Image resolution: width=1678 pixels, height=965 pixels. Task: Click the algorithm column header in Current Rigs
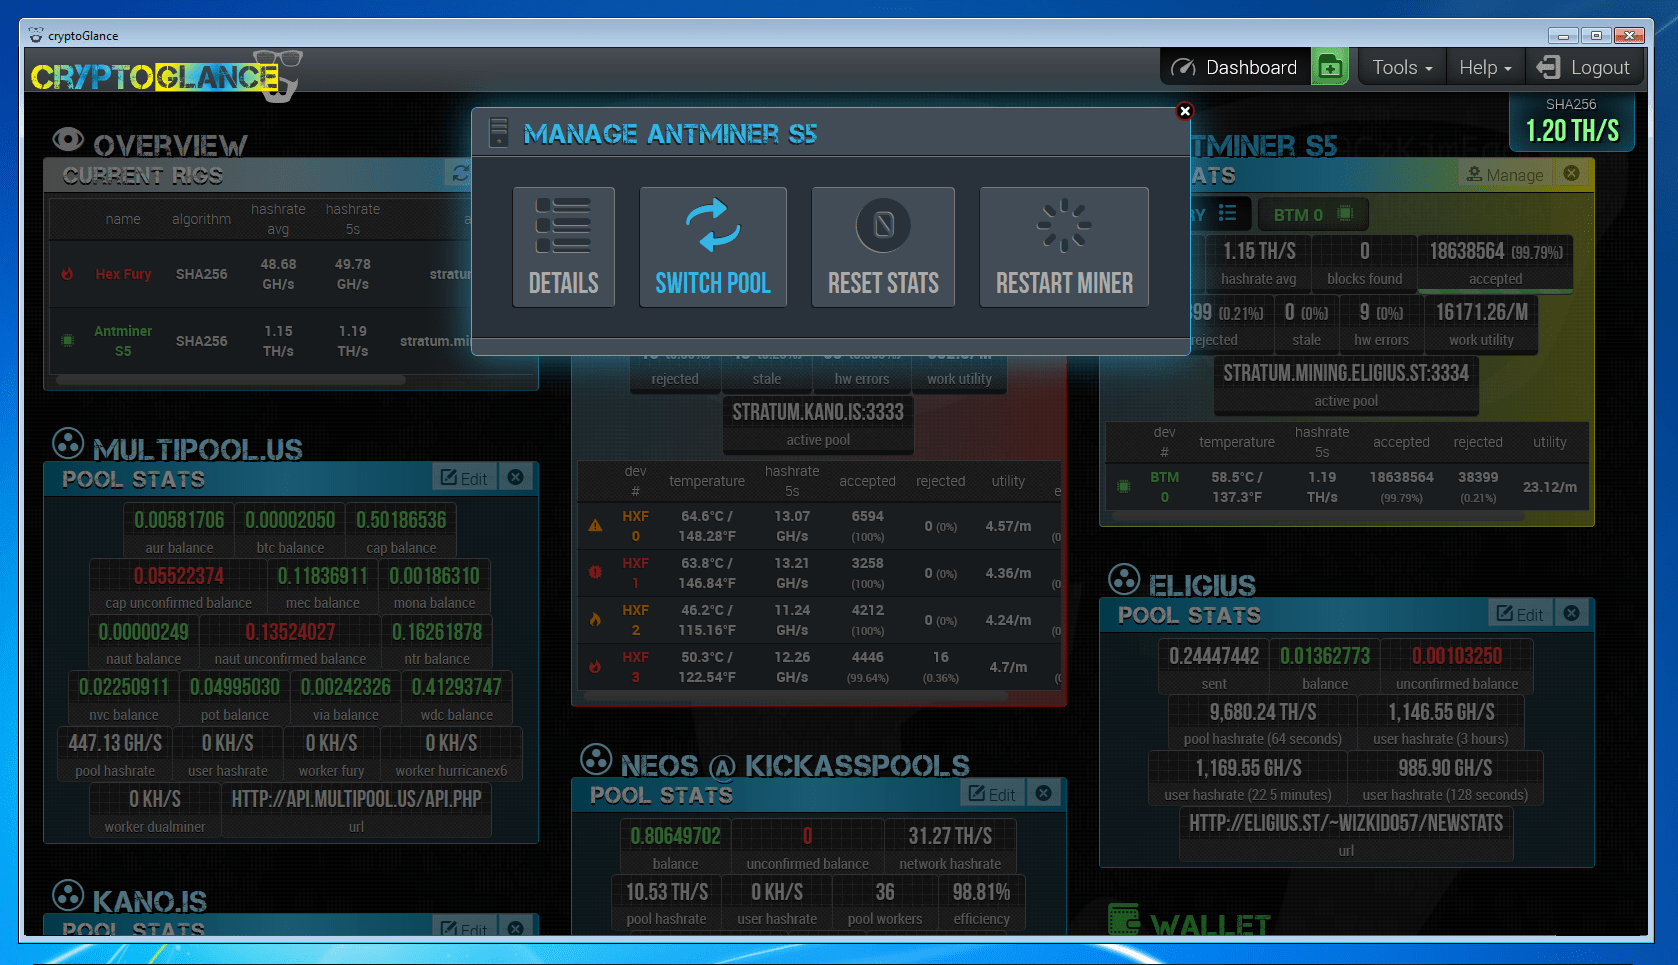coord(201,219)
